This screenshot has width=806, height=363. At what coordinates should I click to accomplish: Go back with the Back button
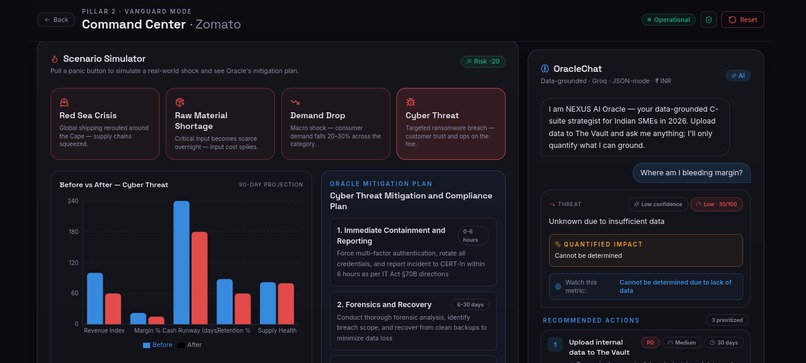pyautogui.click(x=56, y=20)
